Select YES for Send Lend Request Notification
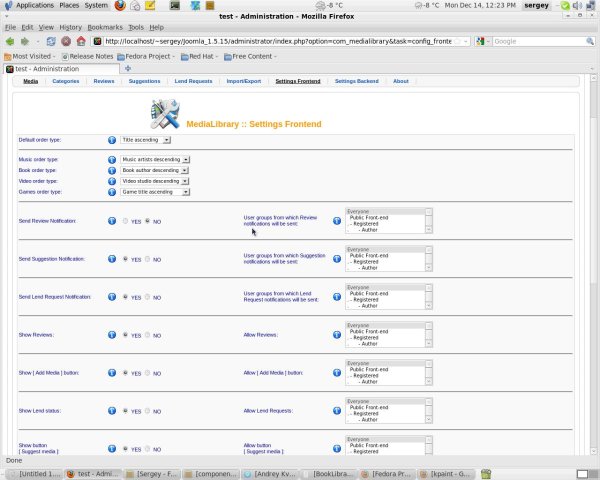The image size is (600, 480). [x=125, y=297]
